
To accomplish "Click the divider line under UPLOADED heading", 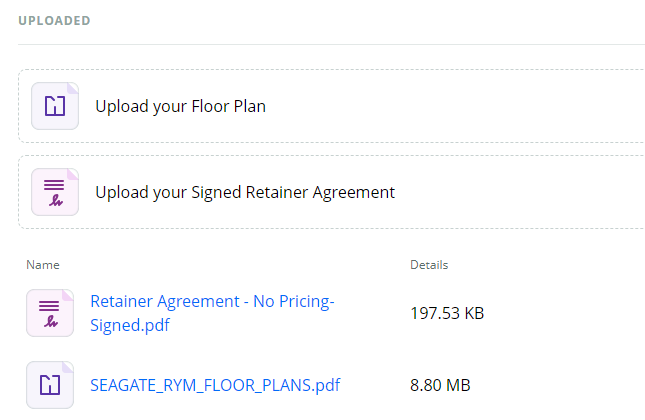I will 332,44.
